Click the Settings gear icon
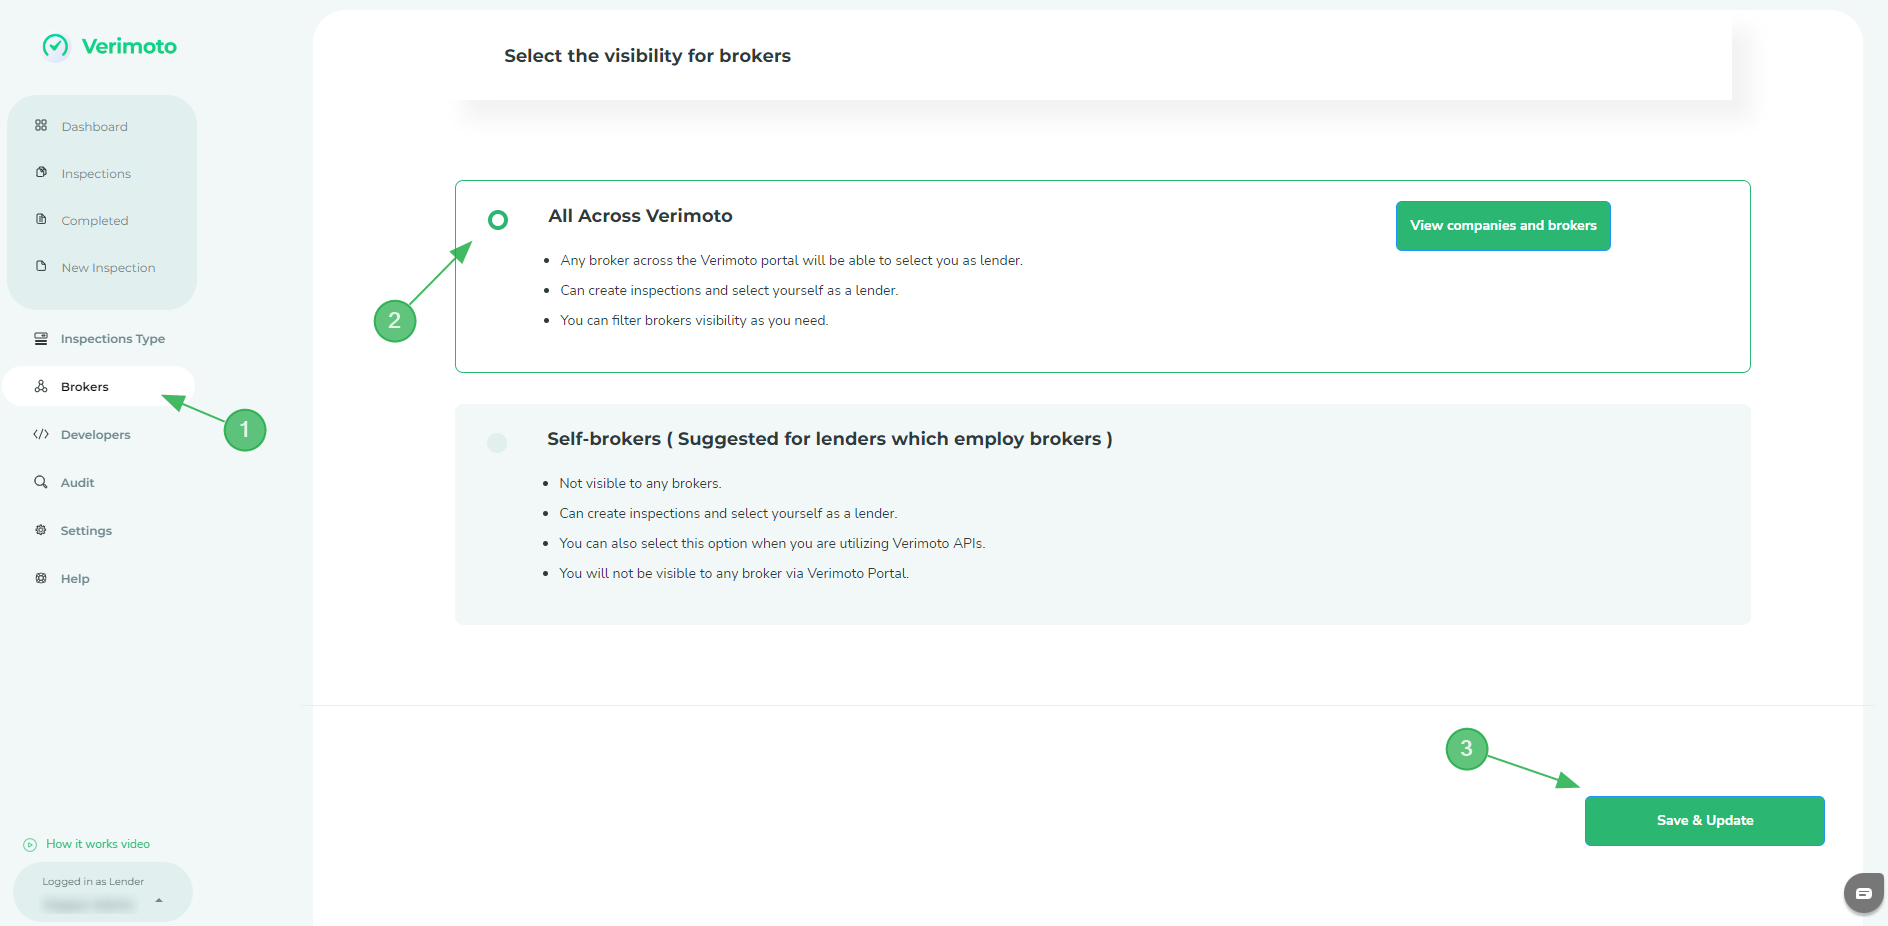The width and height of the screenshot is (1888, 926). [x=41, y=530]
